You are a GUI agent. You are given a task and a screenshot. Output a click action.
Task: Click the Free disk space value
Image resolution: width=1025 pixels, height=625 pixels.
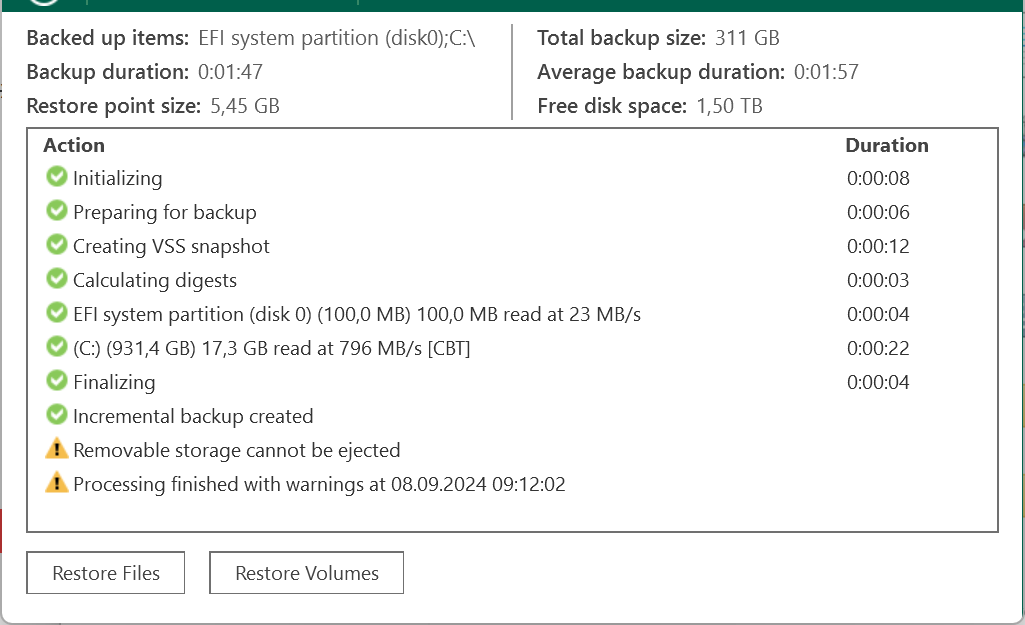click(x=729, y=105)
